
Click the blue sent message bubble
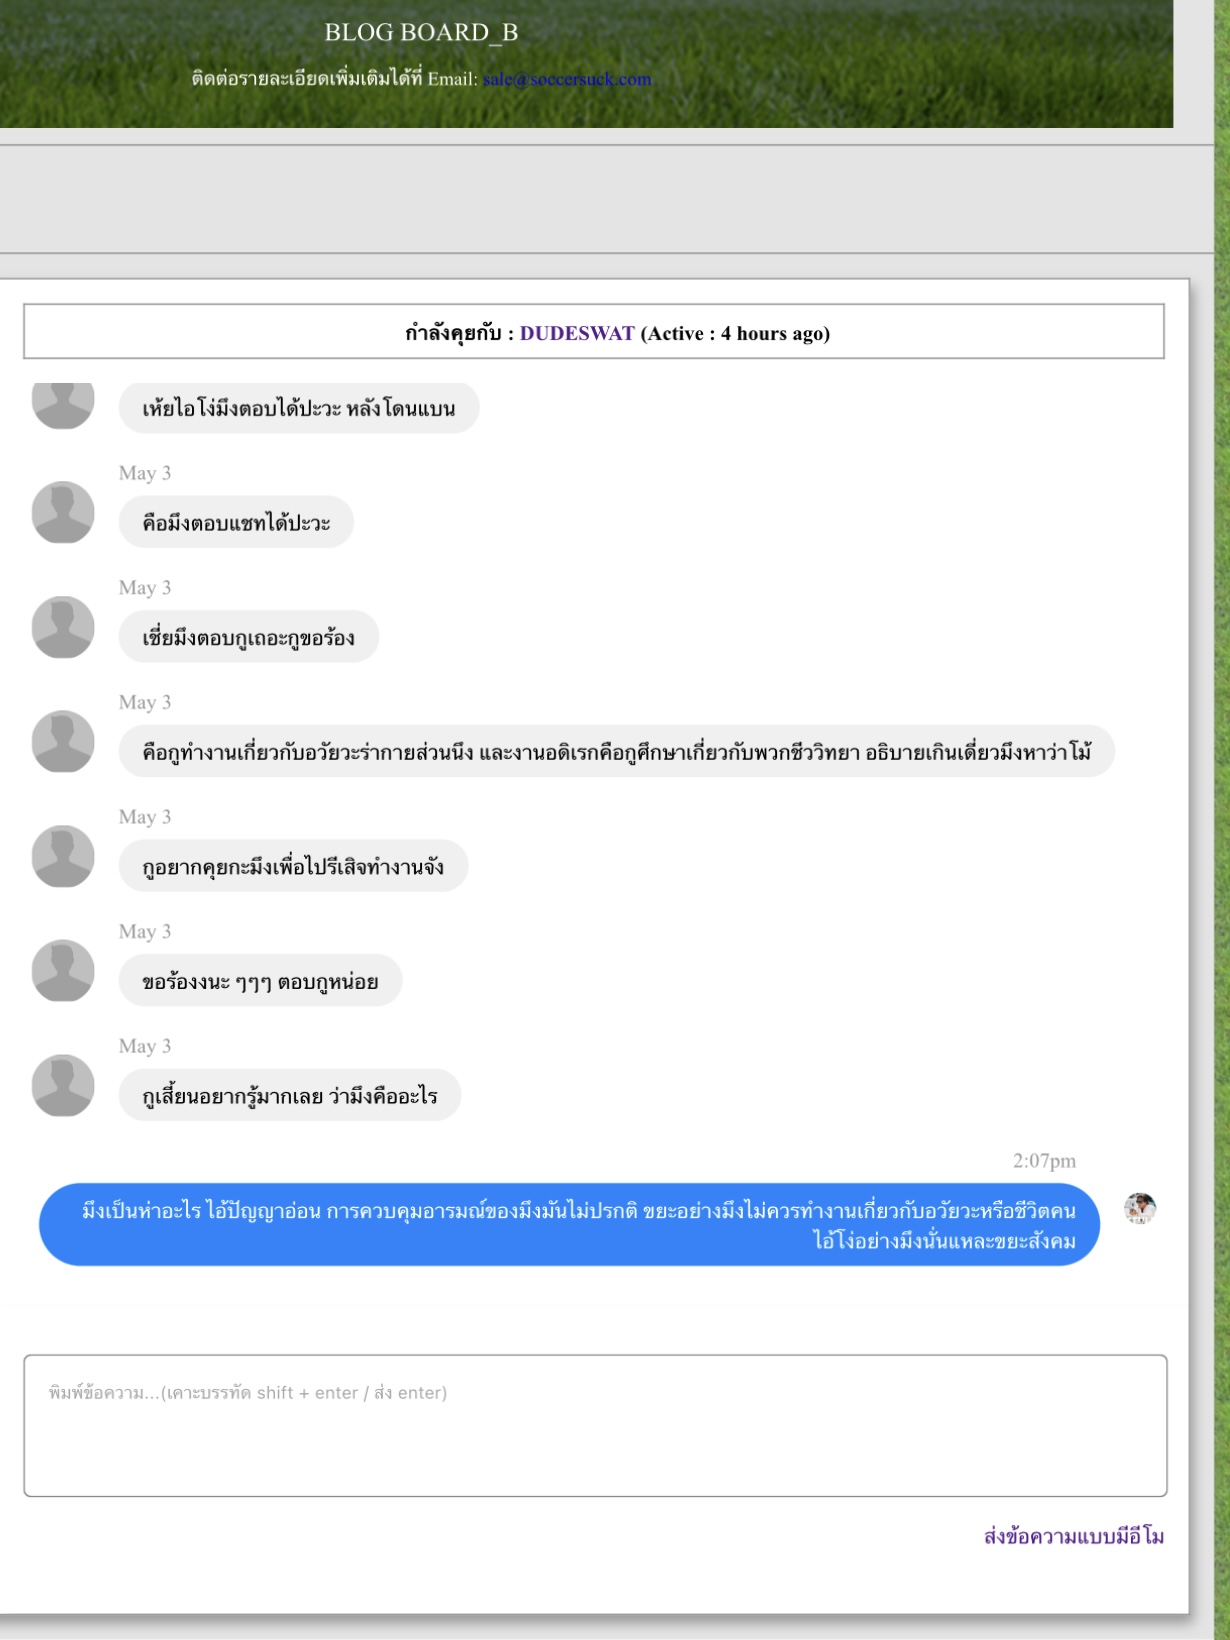pos(569,1224)
